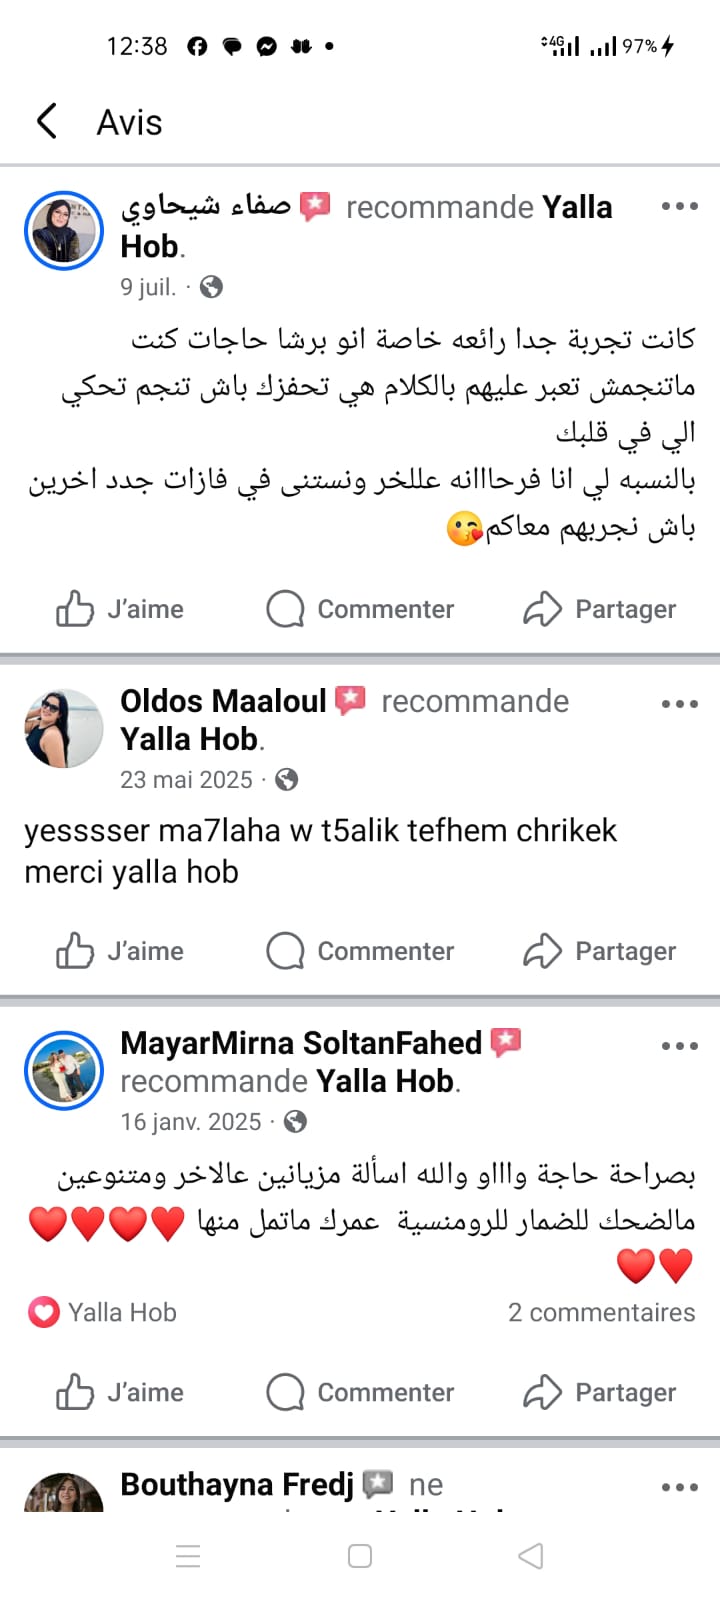The width and height of the screenshot is (720, 1600).
Task: Open options menu on MayarMirna SoltanFahed's review
Action: (679, 1046)
